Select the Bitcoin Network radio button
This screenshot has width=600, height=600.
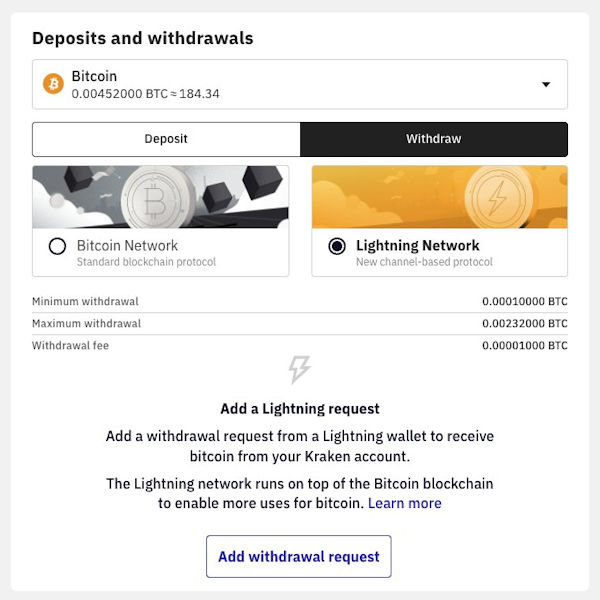57,246
